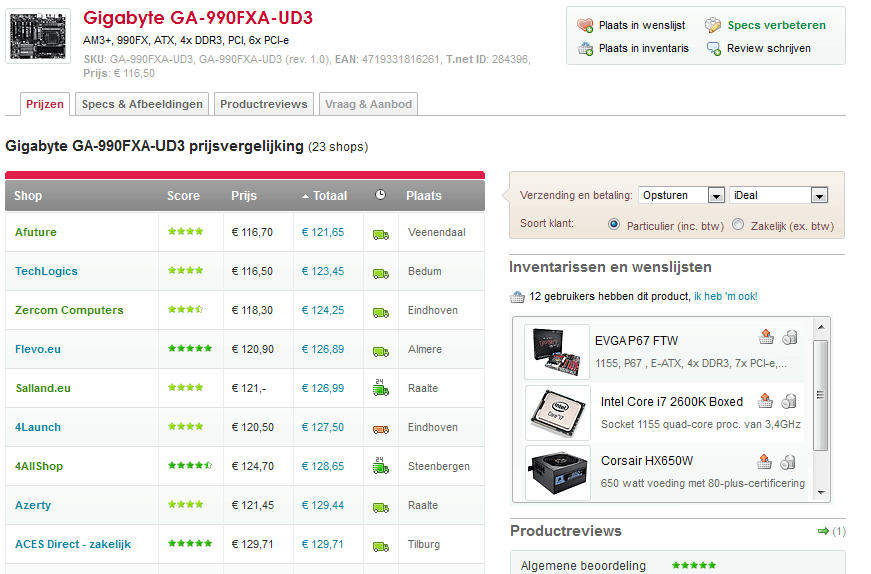Open the Prijzen tab
Image resolution: width=871 pixels, height=574 pixels.
45,104
